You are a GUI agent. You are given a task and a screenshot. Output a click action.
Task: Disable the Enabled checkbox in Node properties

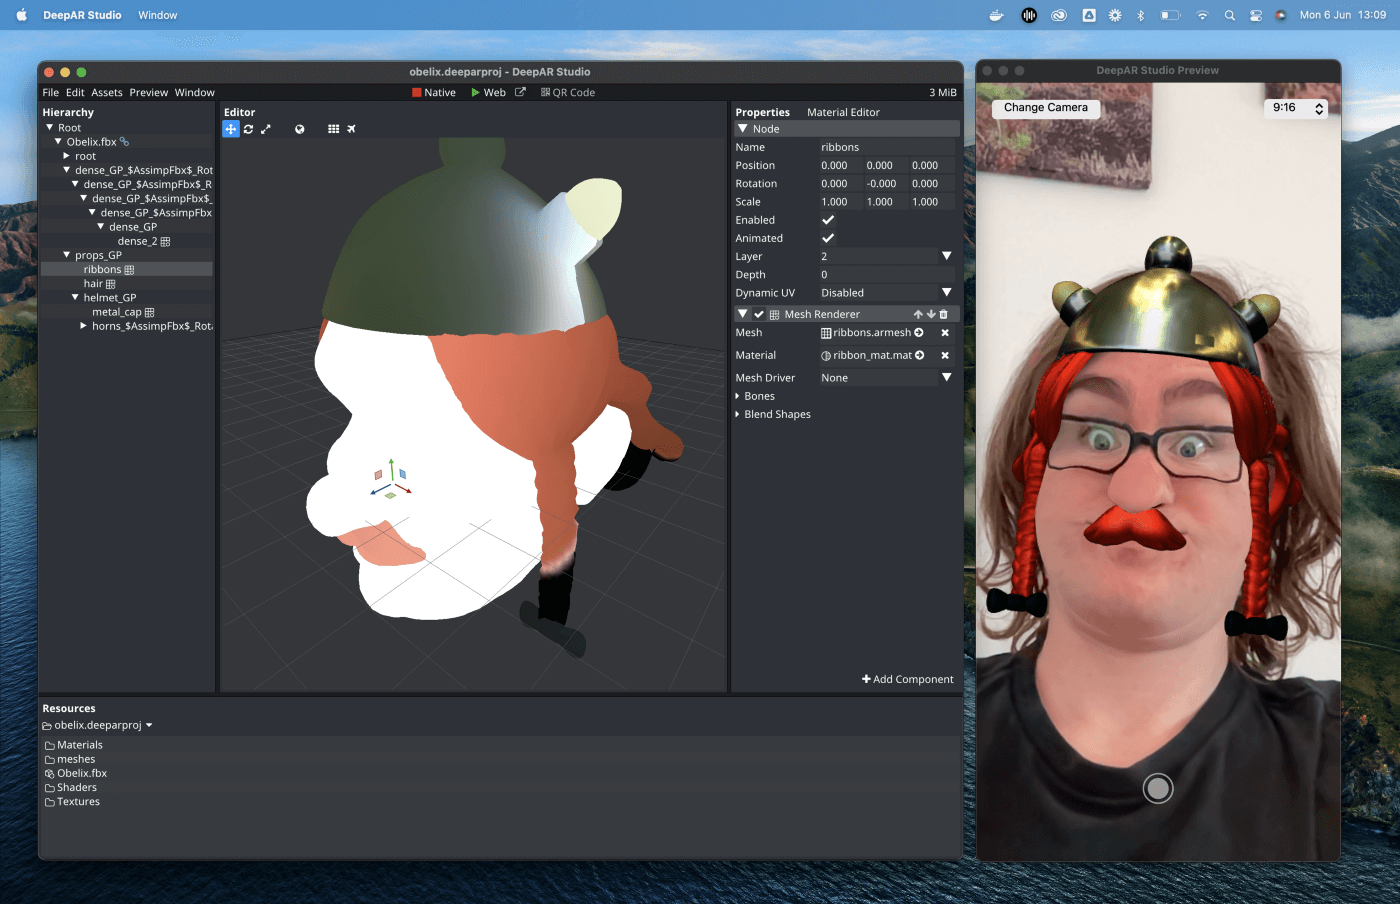tap(827, 219)
